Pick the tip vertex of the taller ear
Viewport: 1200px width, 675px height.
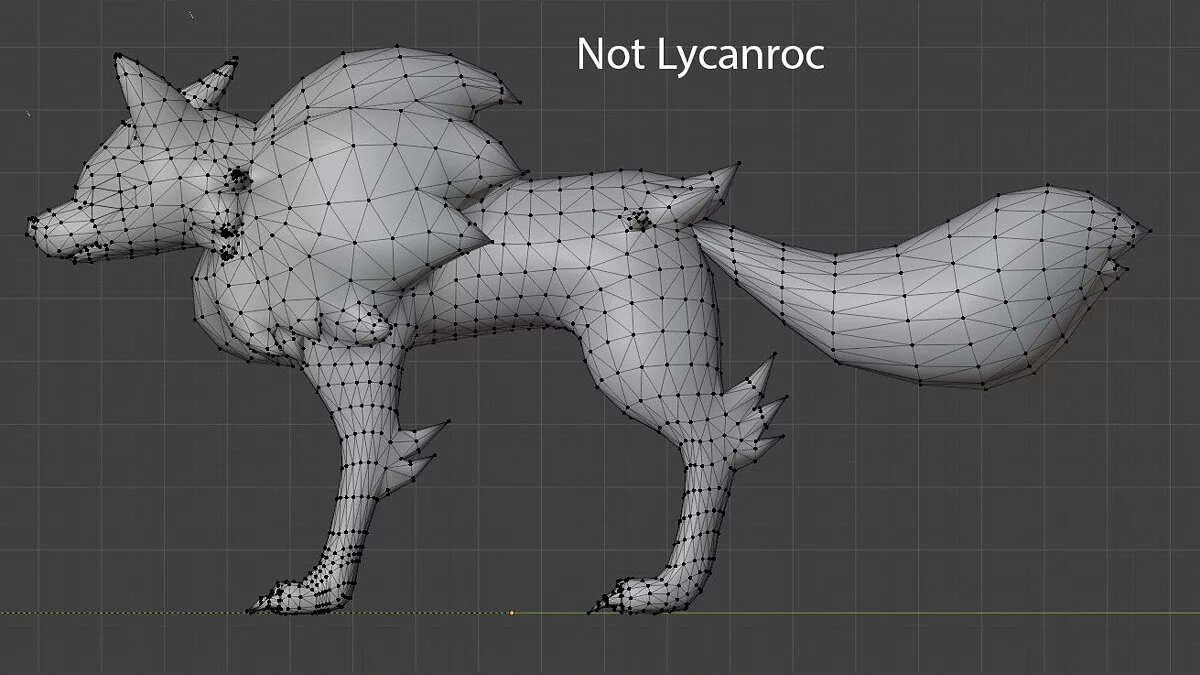click(x=119, y=56)
